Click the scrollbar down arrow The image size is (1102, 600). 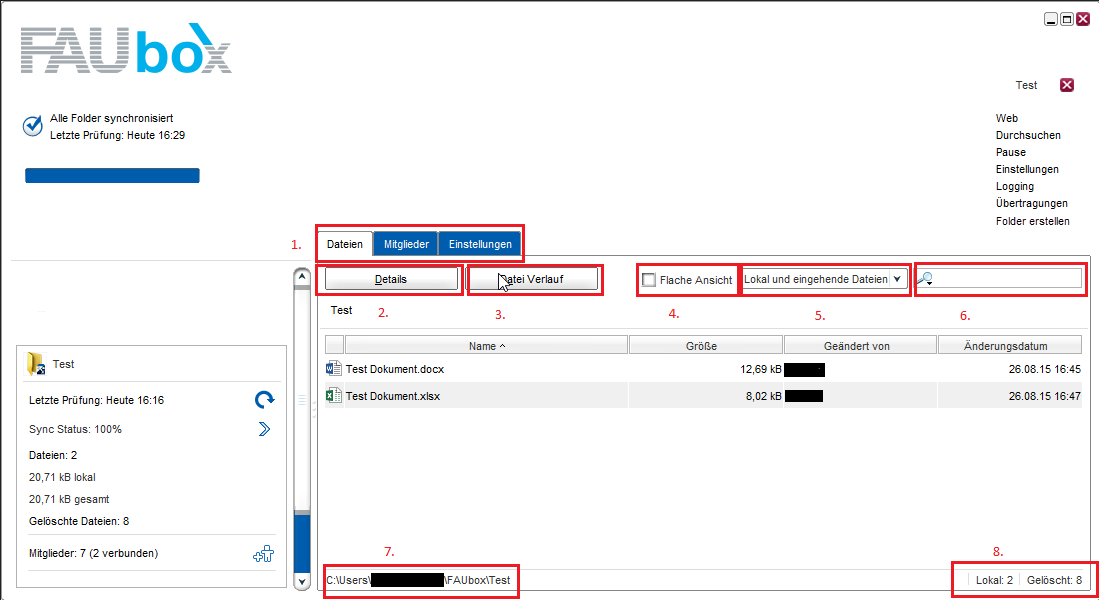[302, 582]
